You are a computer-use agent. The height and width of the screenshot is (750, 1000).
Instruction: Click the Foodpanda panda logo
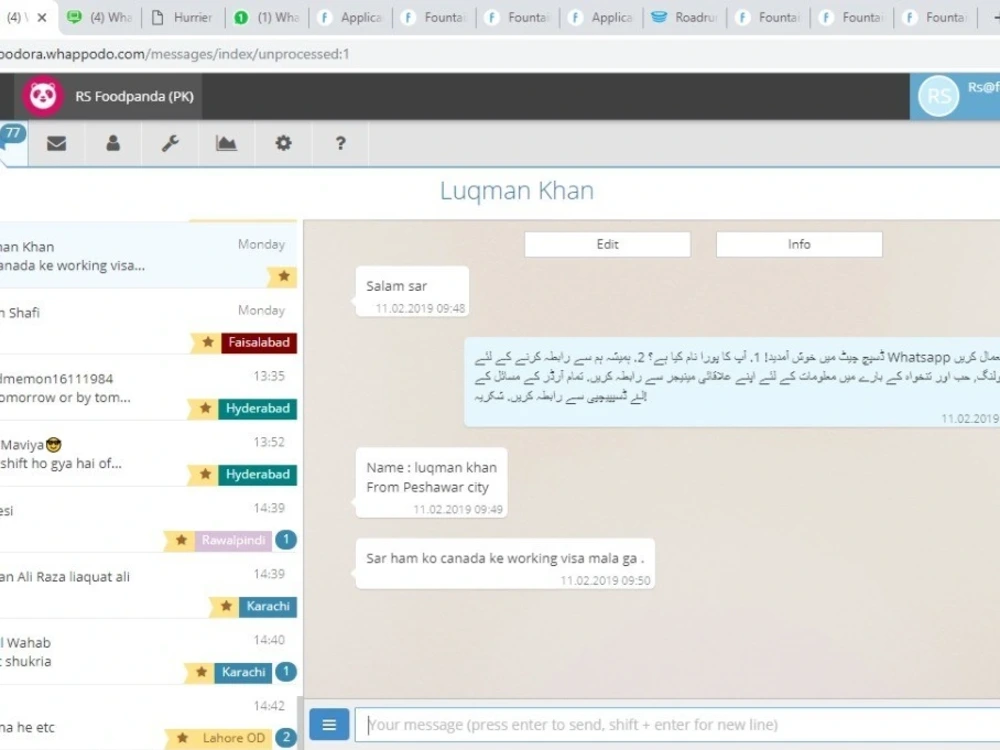pos(43,96)
